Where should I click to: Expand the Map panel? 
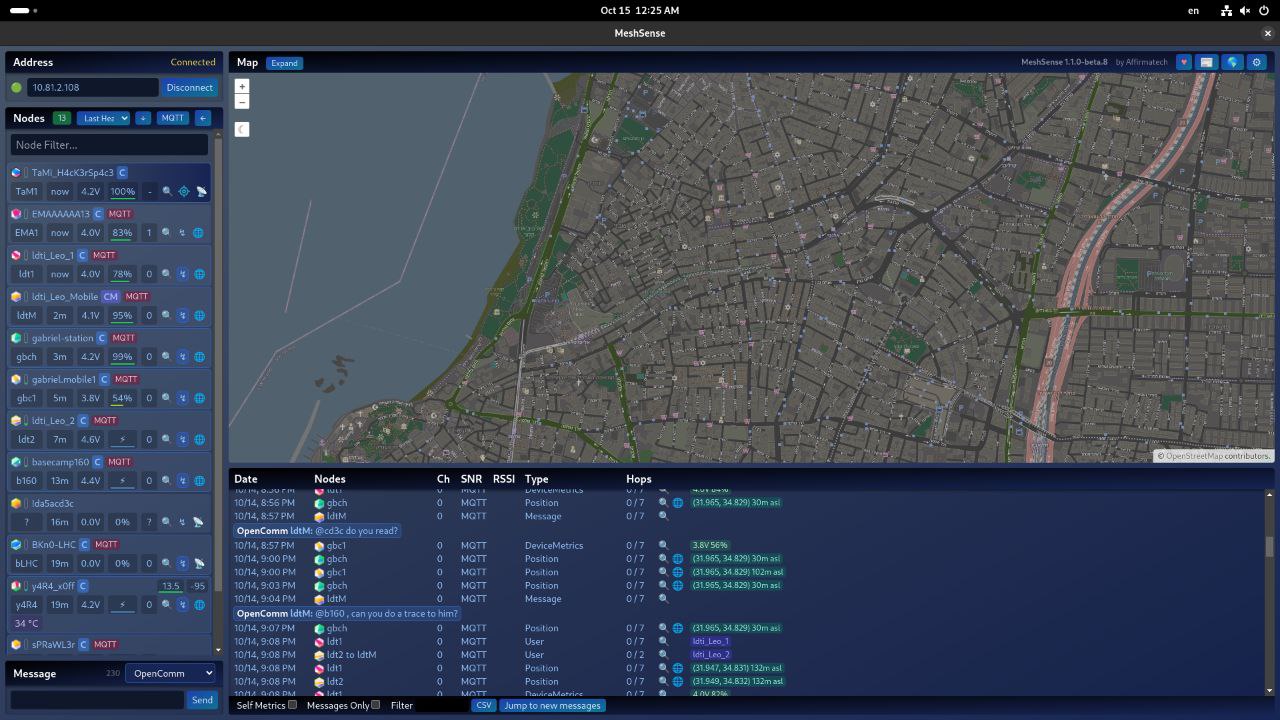tap(284, 63)
